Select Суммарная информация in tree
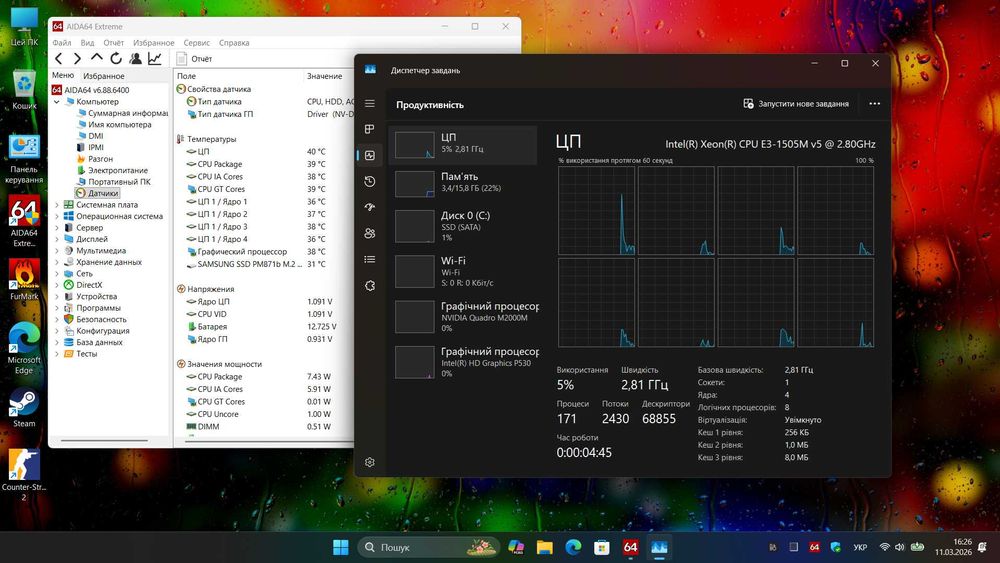 coord(122,113)
